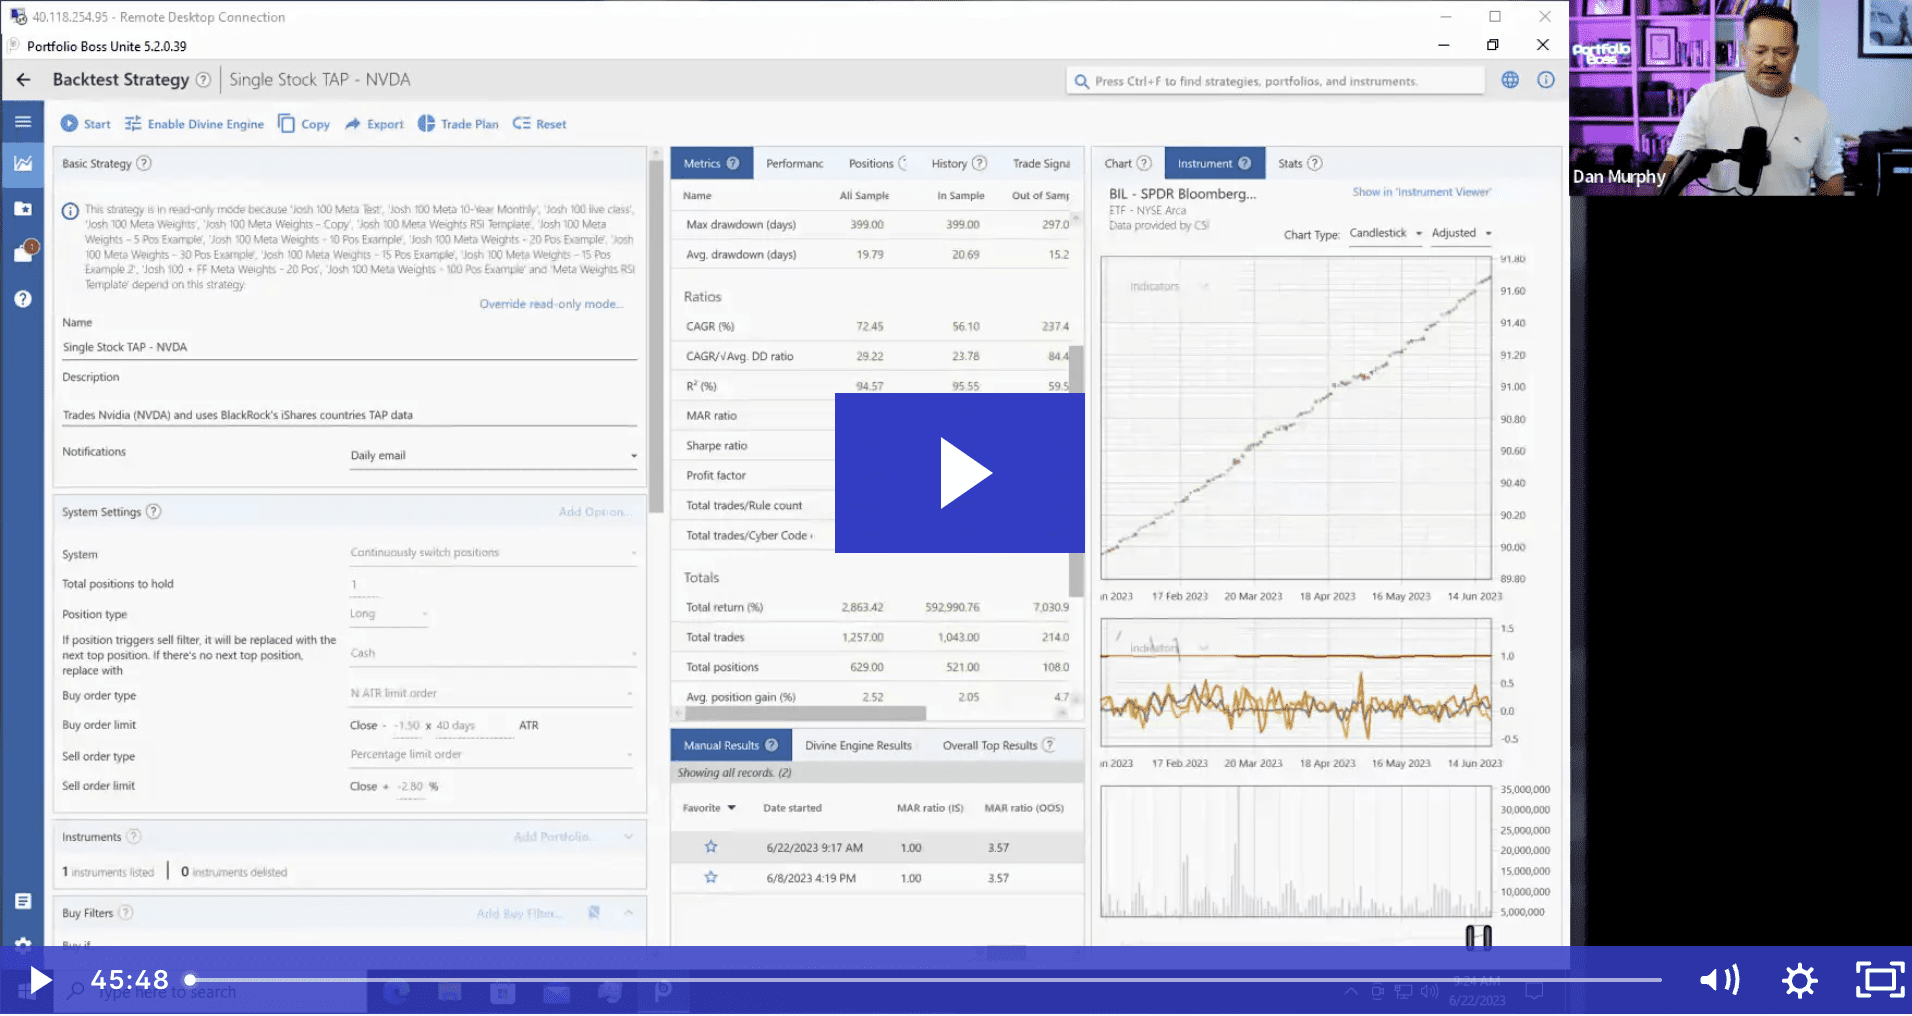Open the Adjusted price dropdown

[x=1461, y=233]
